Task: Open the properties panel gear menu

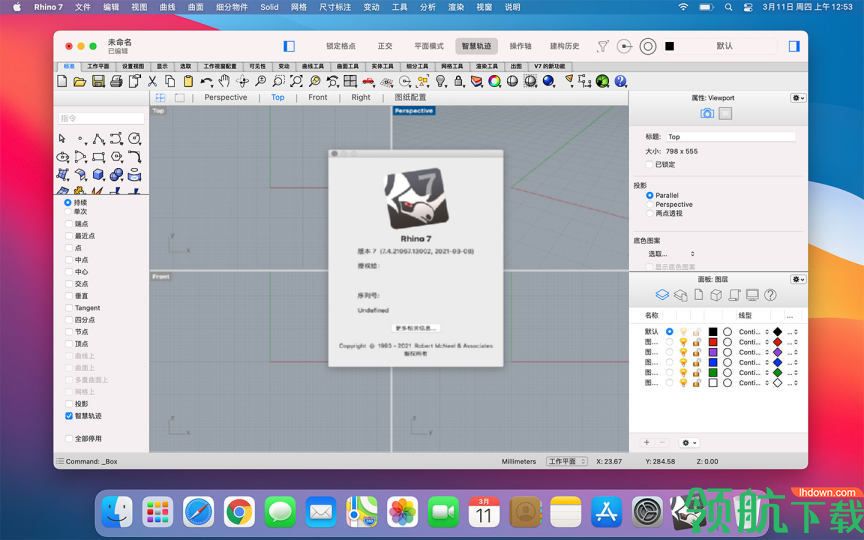Action: click(x=798, y=98)
